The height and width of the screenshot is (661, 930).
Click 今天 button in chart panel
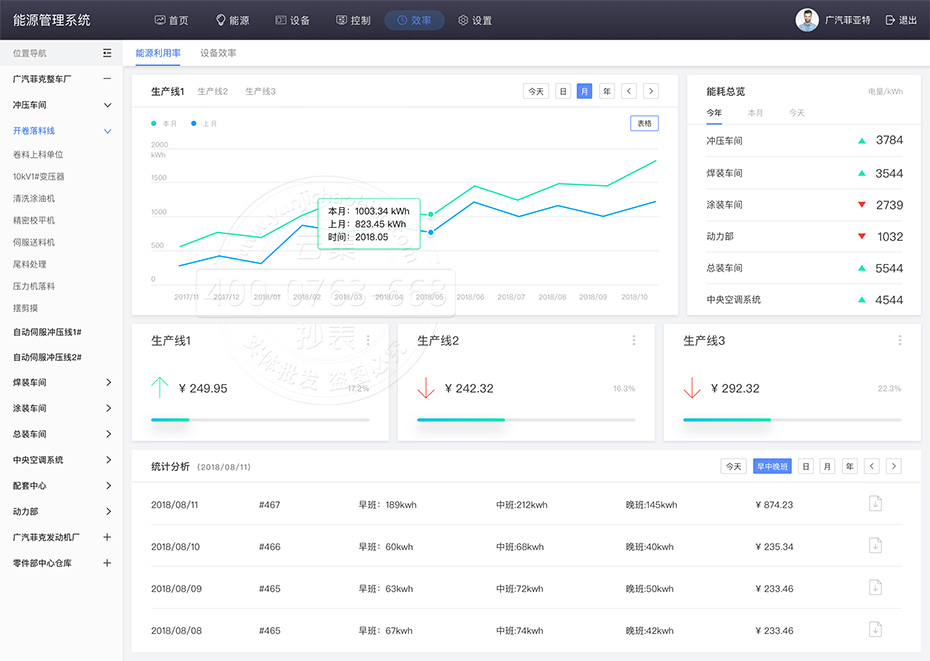536,91
